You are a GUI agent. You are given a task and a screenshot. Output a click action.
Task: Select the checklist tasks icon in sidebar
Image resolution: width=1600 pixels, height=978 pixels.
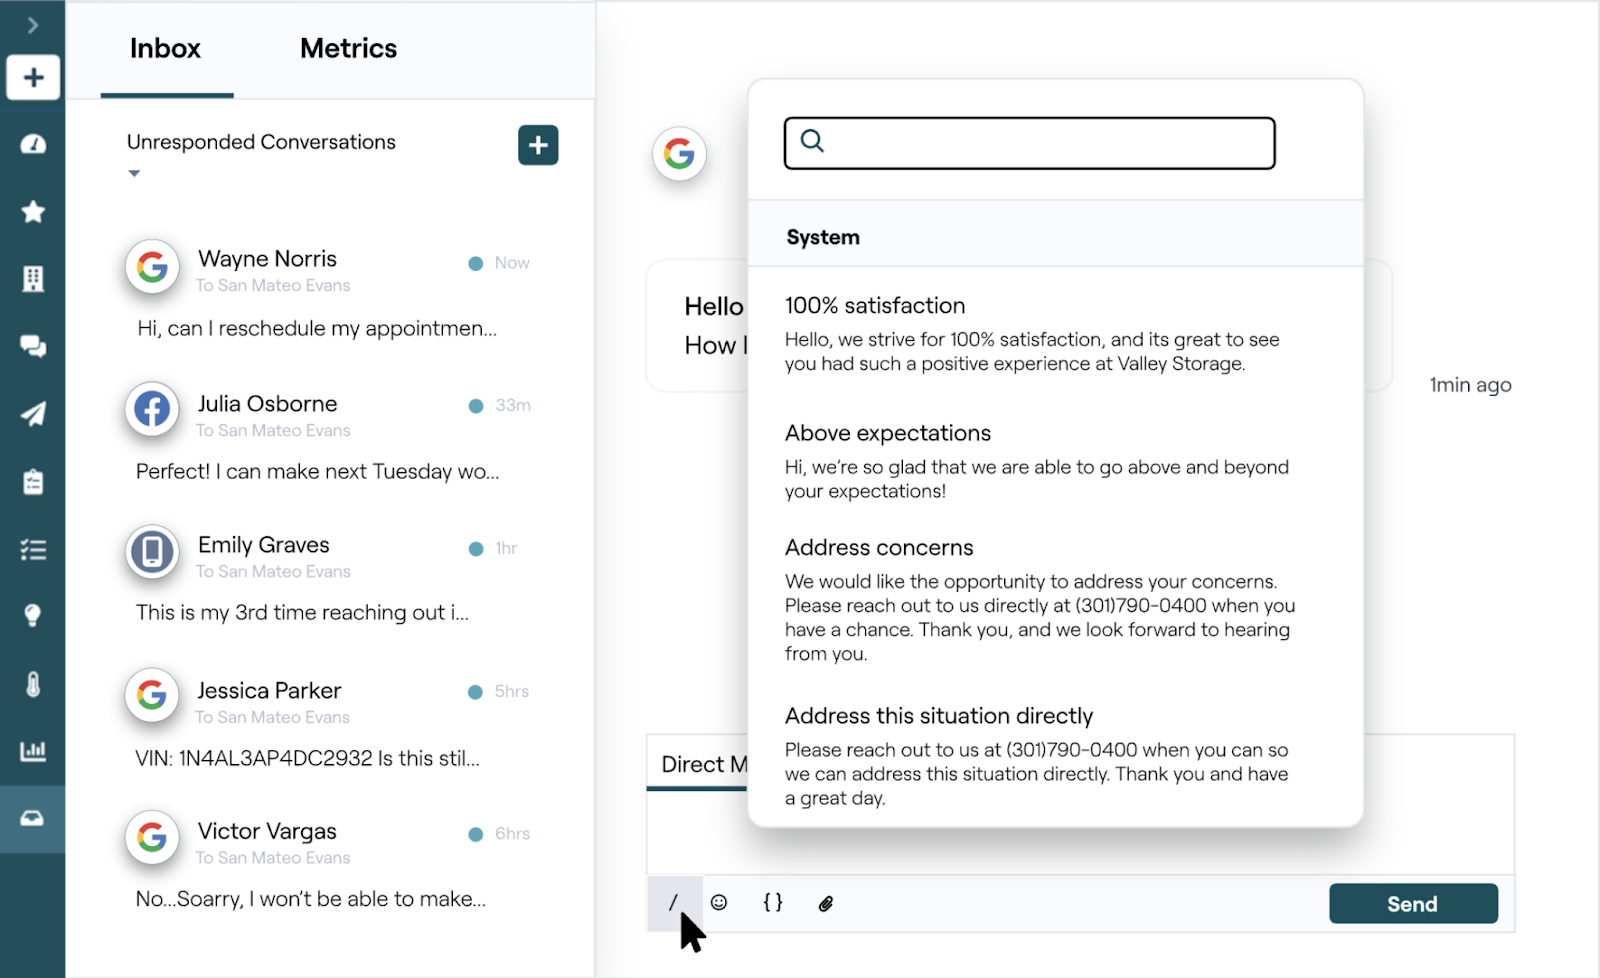33,548
